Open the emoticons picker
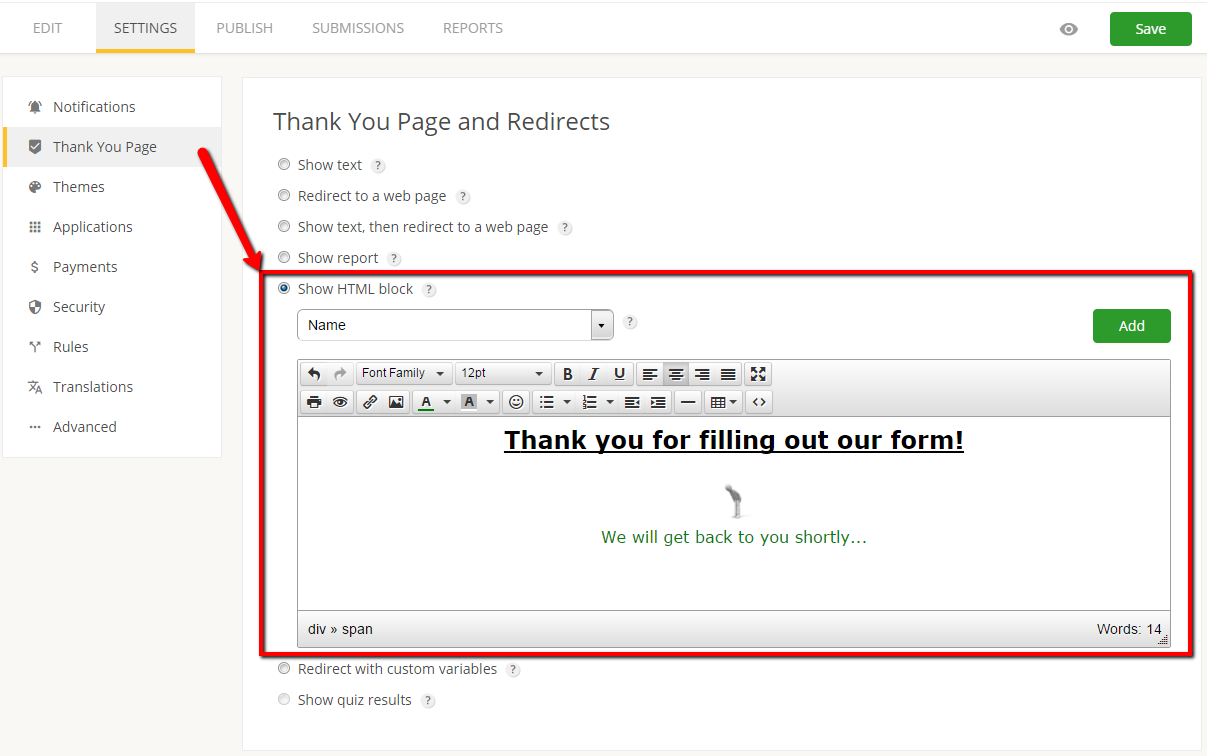The image size is (1207, 756). (516, 402)
